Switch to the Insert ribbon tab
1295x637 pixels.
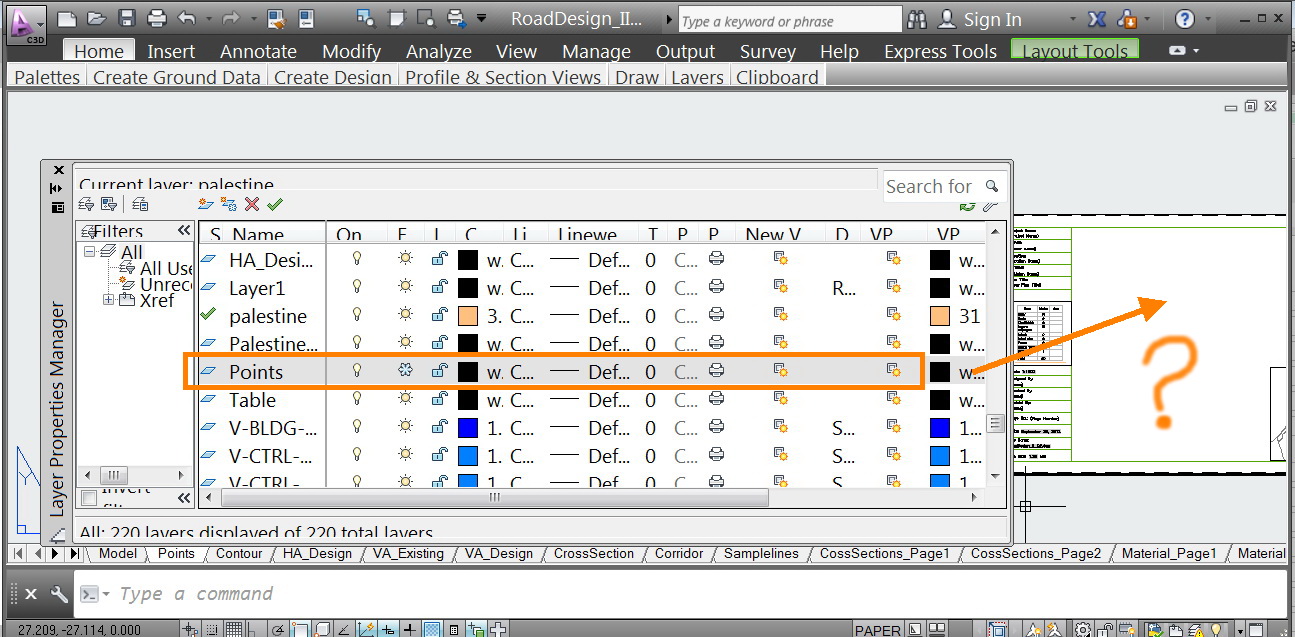[x=171, y=51]
